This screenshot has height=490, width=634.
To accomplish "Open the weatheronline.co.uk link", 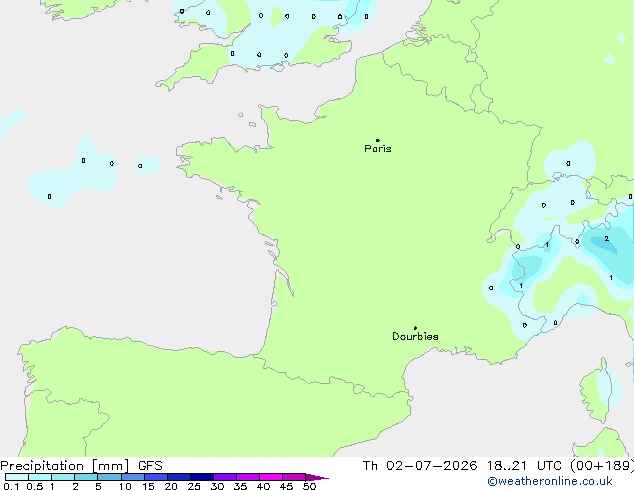I will (550, 481).
